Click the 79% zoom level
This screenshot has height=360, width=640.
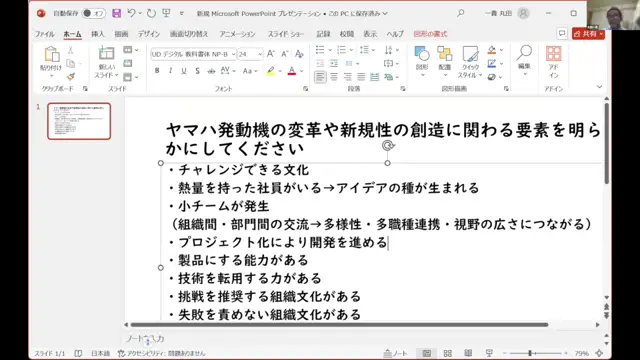pyautogui.click(x=582, y=353)
